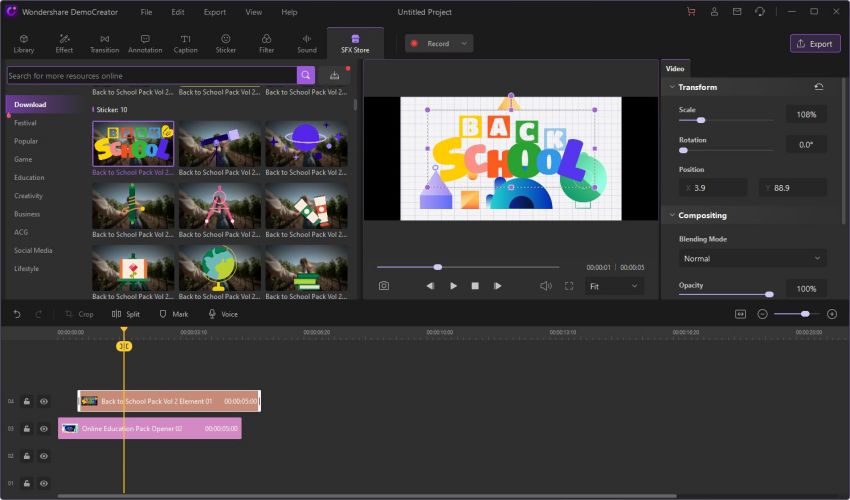Enter fullscreen preview mode

point(569,286)
